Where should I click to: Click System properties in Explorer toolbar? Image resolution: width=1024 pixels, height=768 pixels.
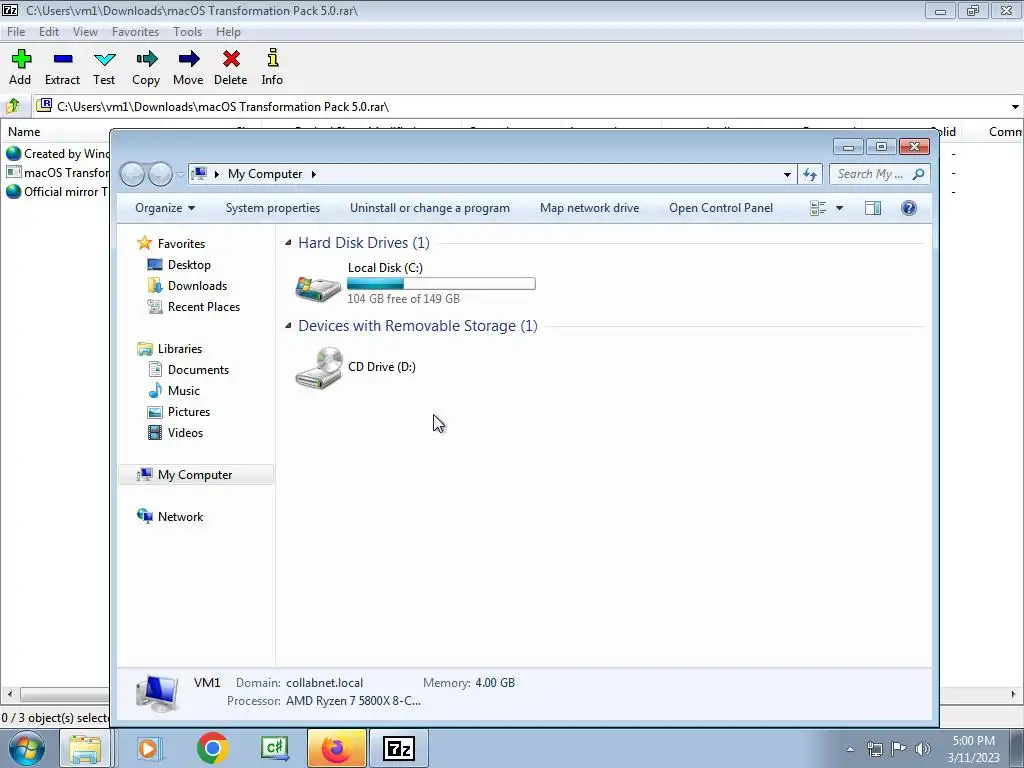click(273, 208)
